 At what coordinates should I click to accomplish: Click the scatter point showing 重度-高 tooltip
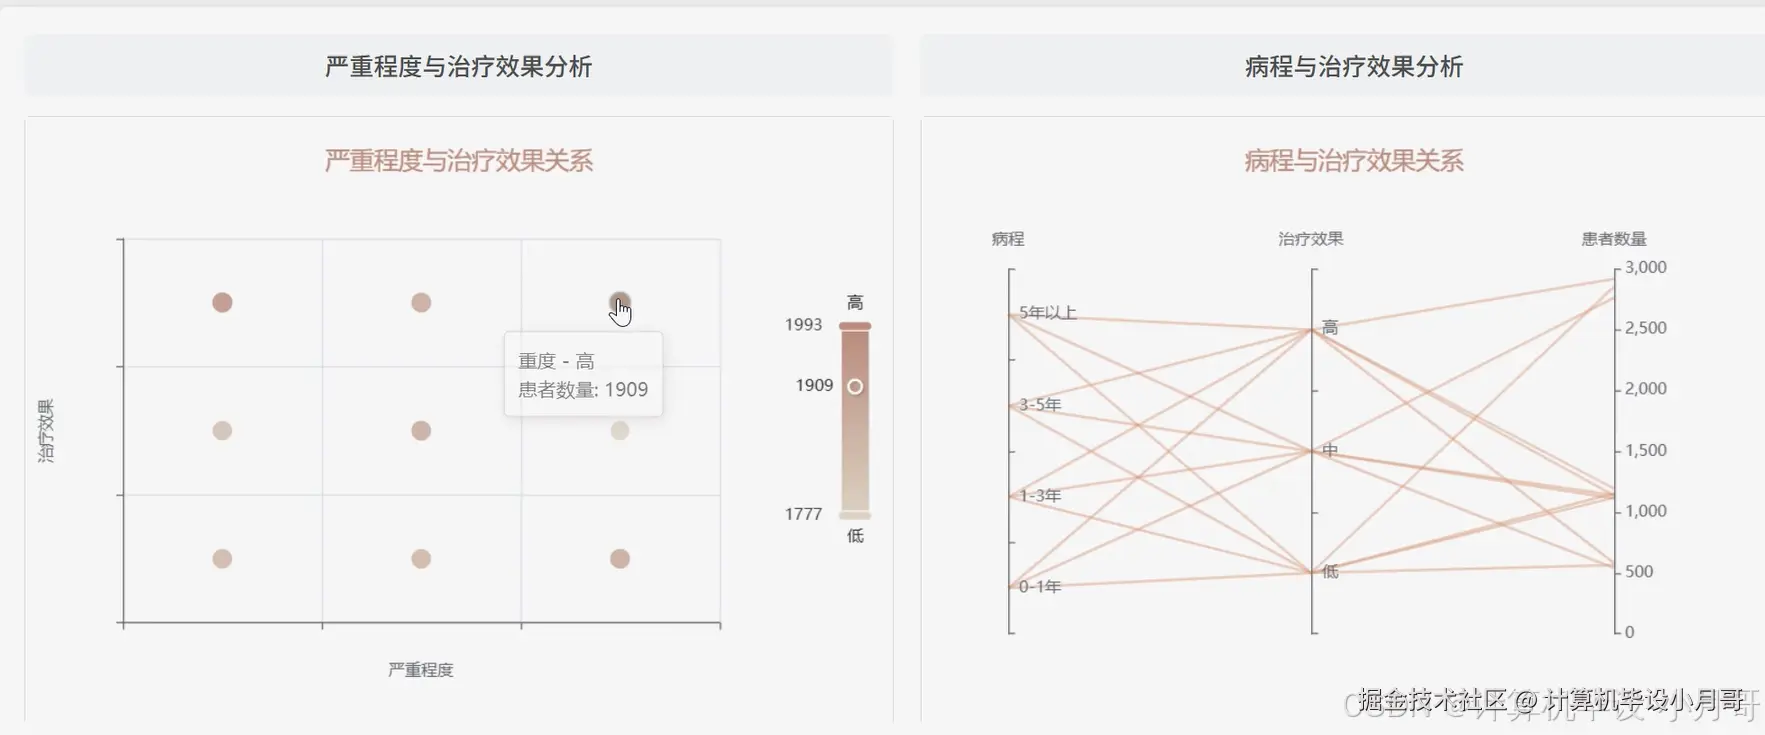coord(621,301)
